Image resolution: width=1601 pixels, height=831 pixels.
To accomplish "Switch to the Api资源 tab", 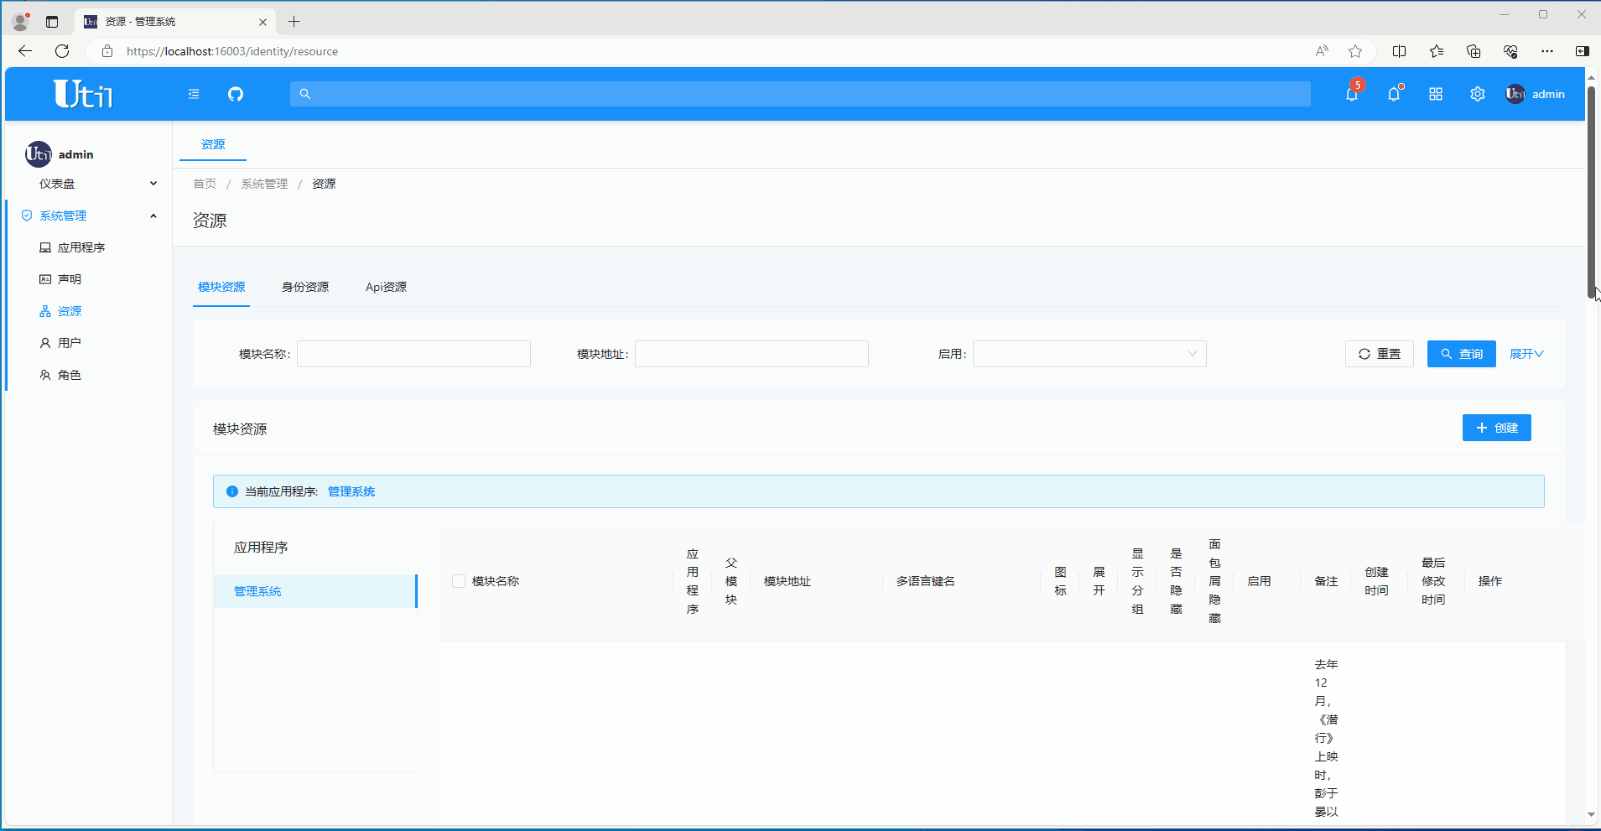I will point(386,287).
